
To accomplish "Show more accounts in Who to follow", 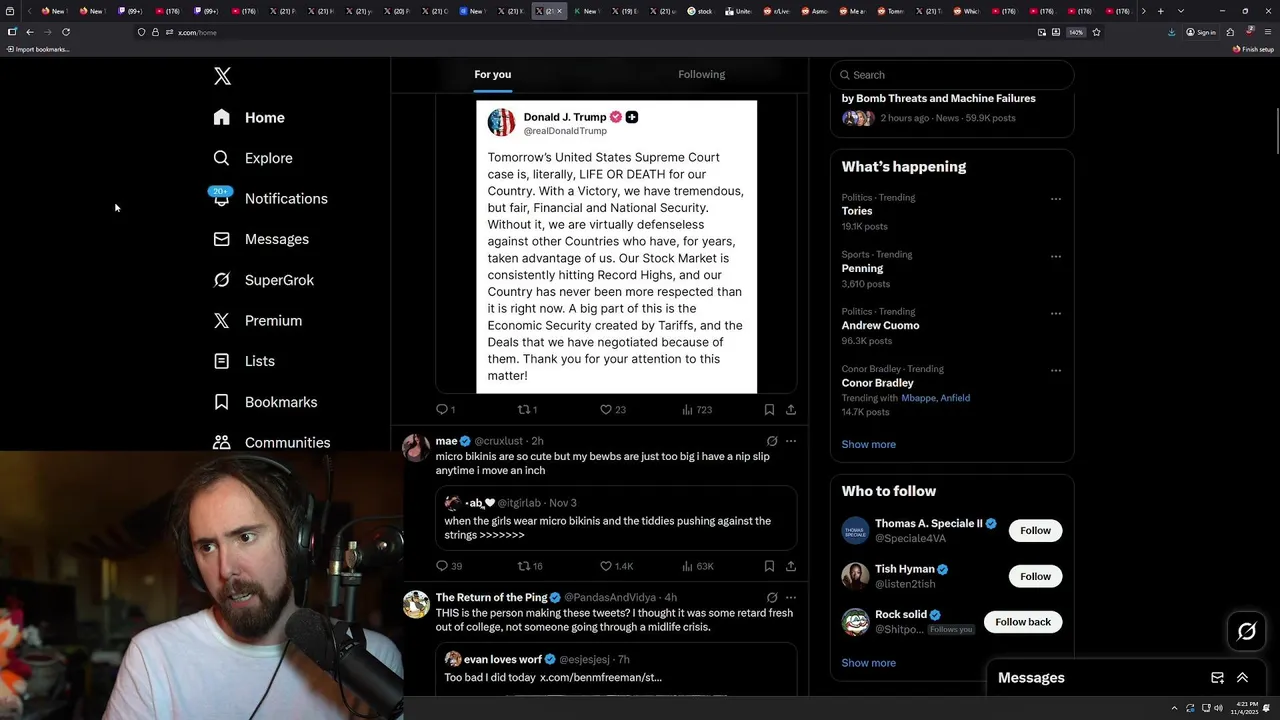I will point(868,663).
